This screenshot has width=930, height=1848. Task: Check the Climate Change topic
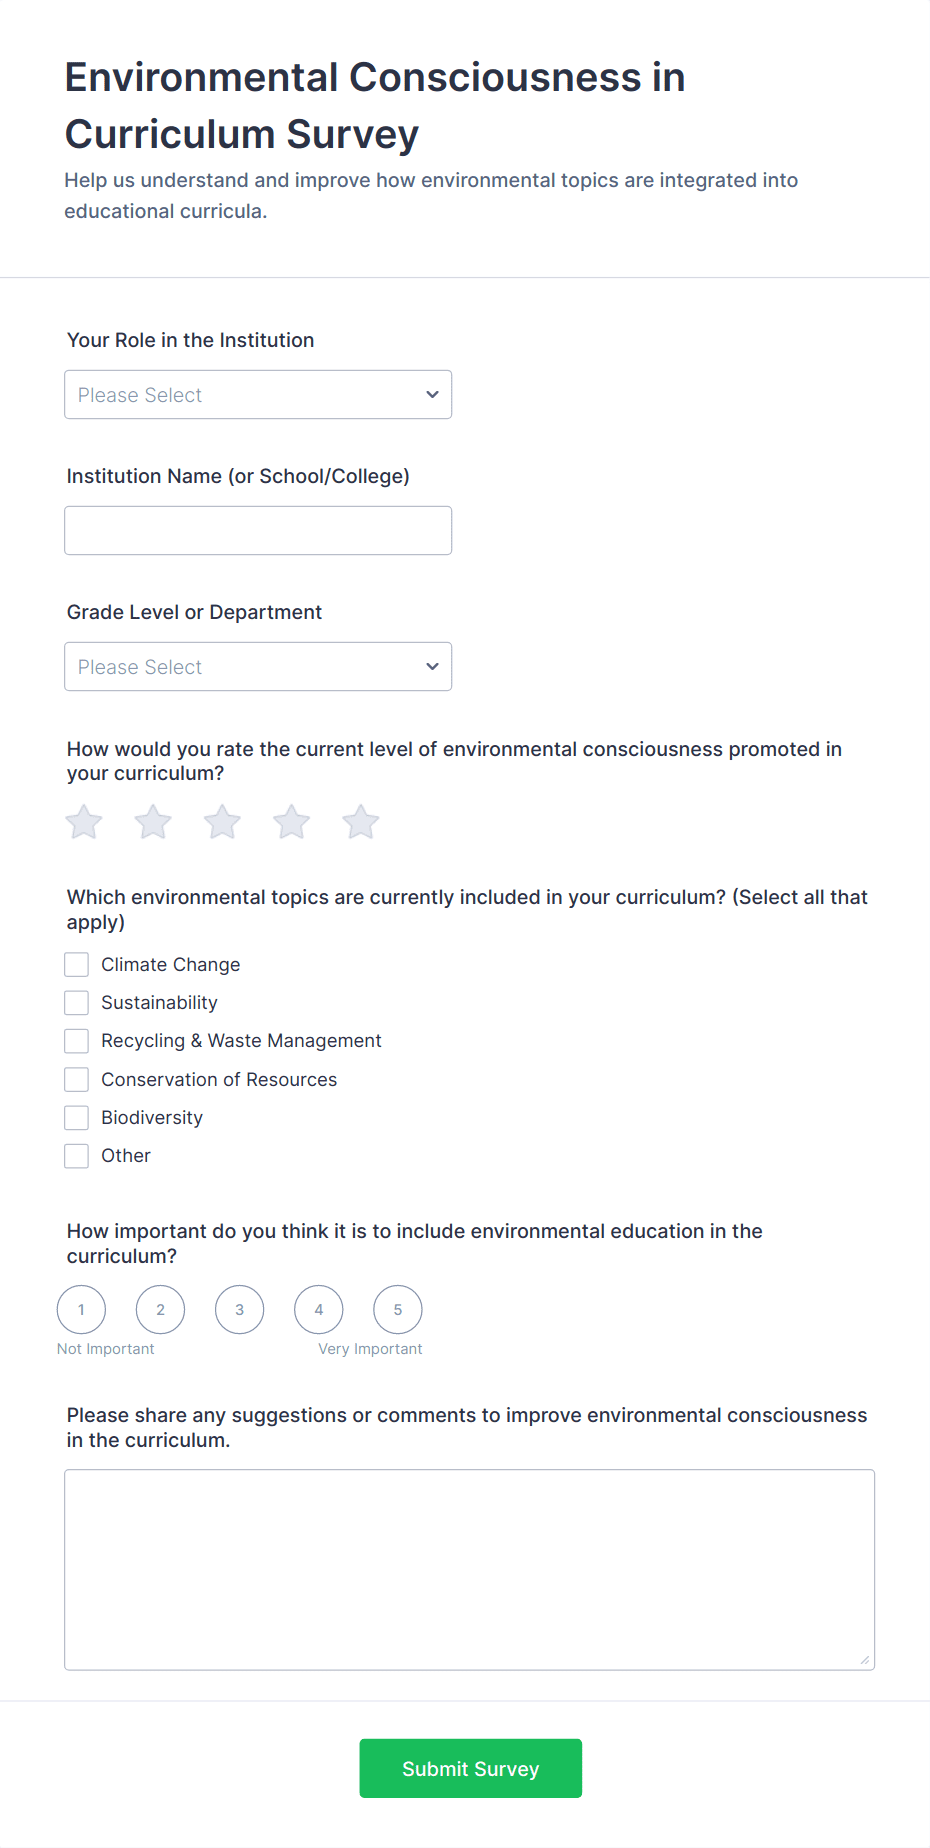click(x=76, y=964)
